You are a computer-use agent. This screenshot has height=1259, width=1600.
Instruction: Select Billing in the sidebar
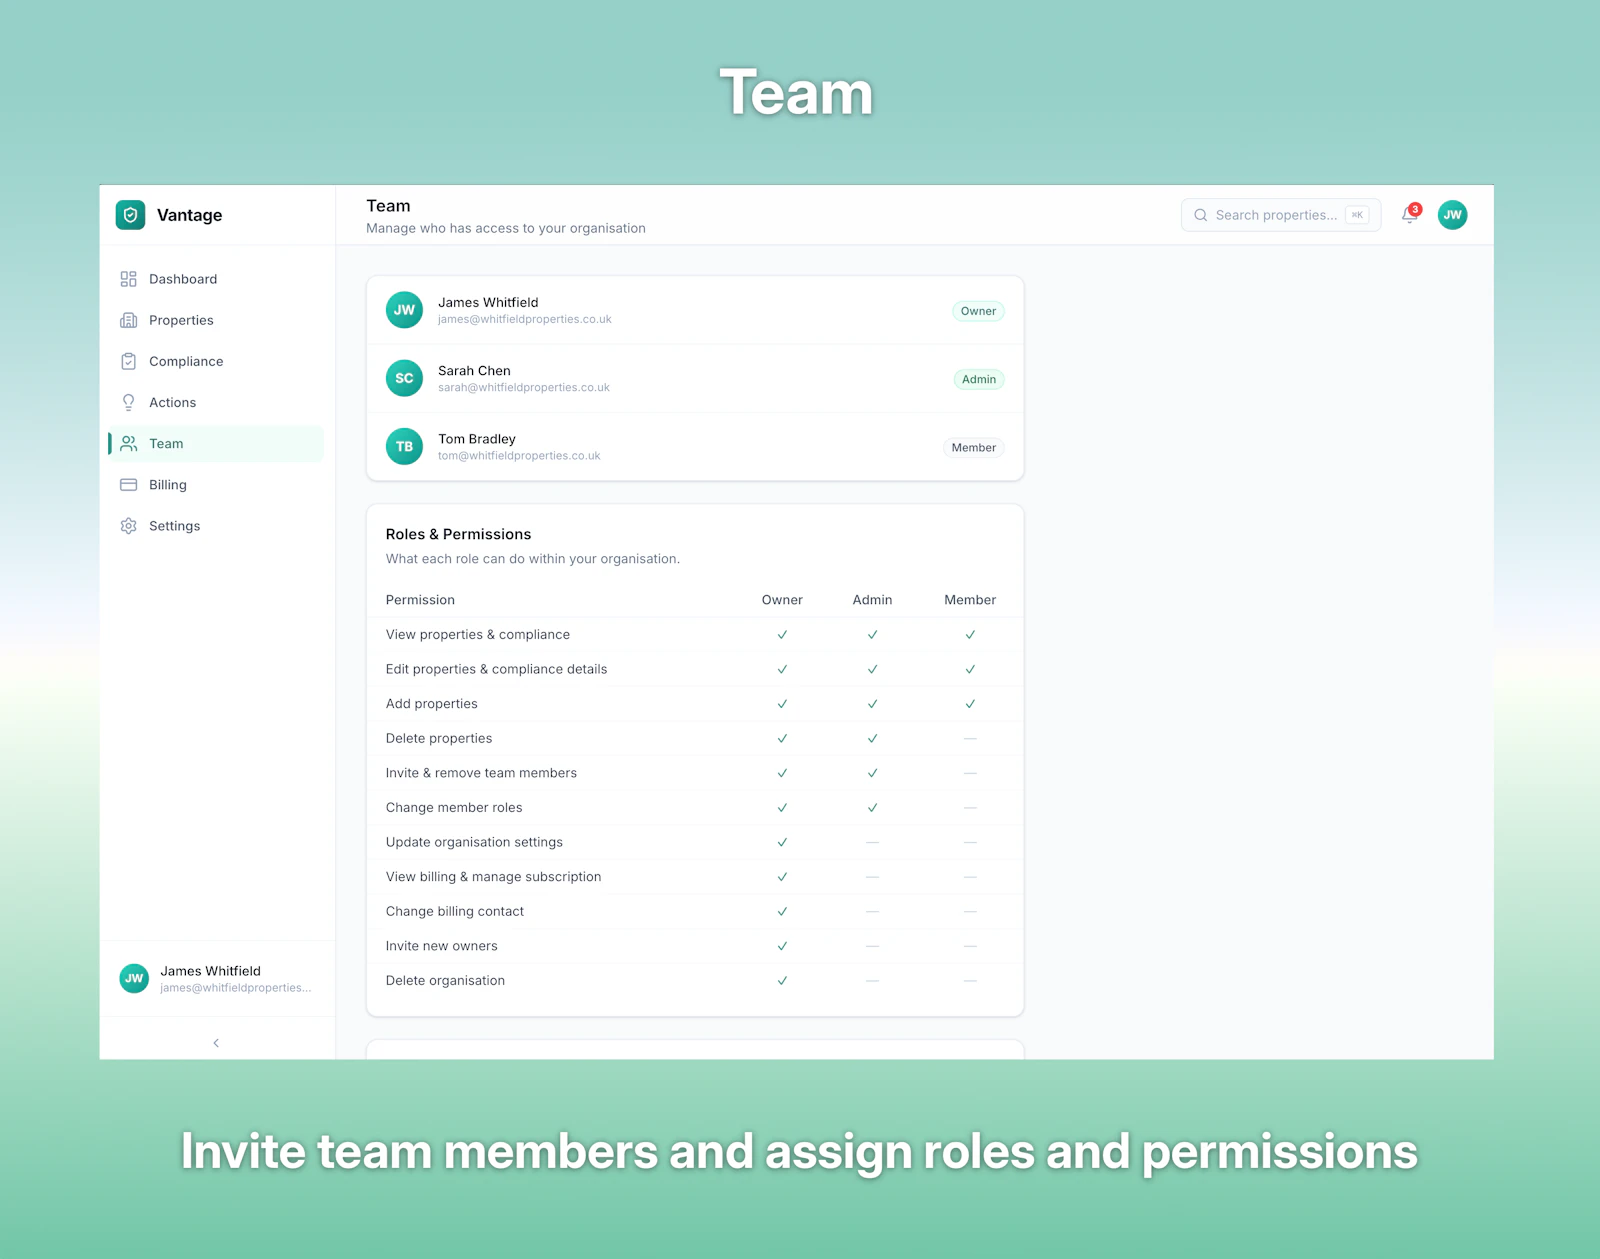pyautogui.click(x=216, y=485)
